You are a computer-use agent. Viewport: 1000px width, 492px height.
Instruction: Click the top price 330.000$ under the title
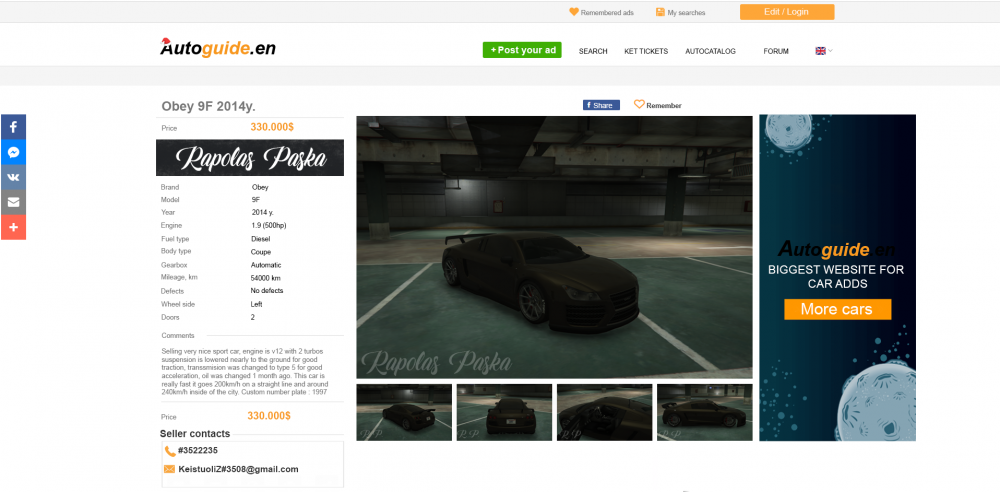(272, 127)
